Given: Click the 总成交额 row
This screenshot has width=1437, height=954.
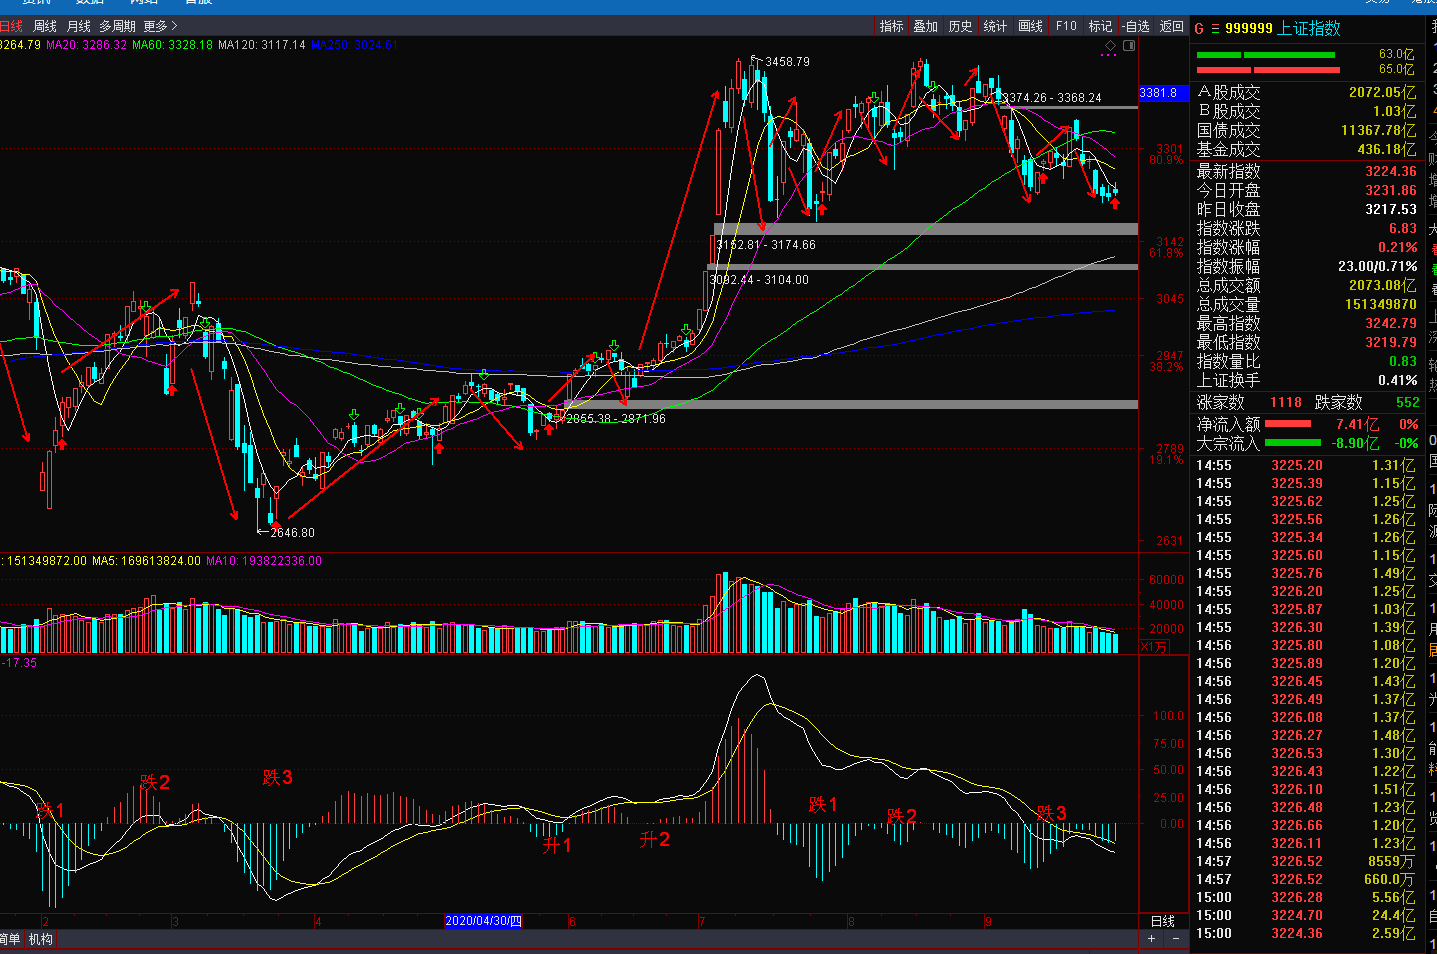Looking at the screenshot, I should click(1306, 285).
